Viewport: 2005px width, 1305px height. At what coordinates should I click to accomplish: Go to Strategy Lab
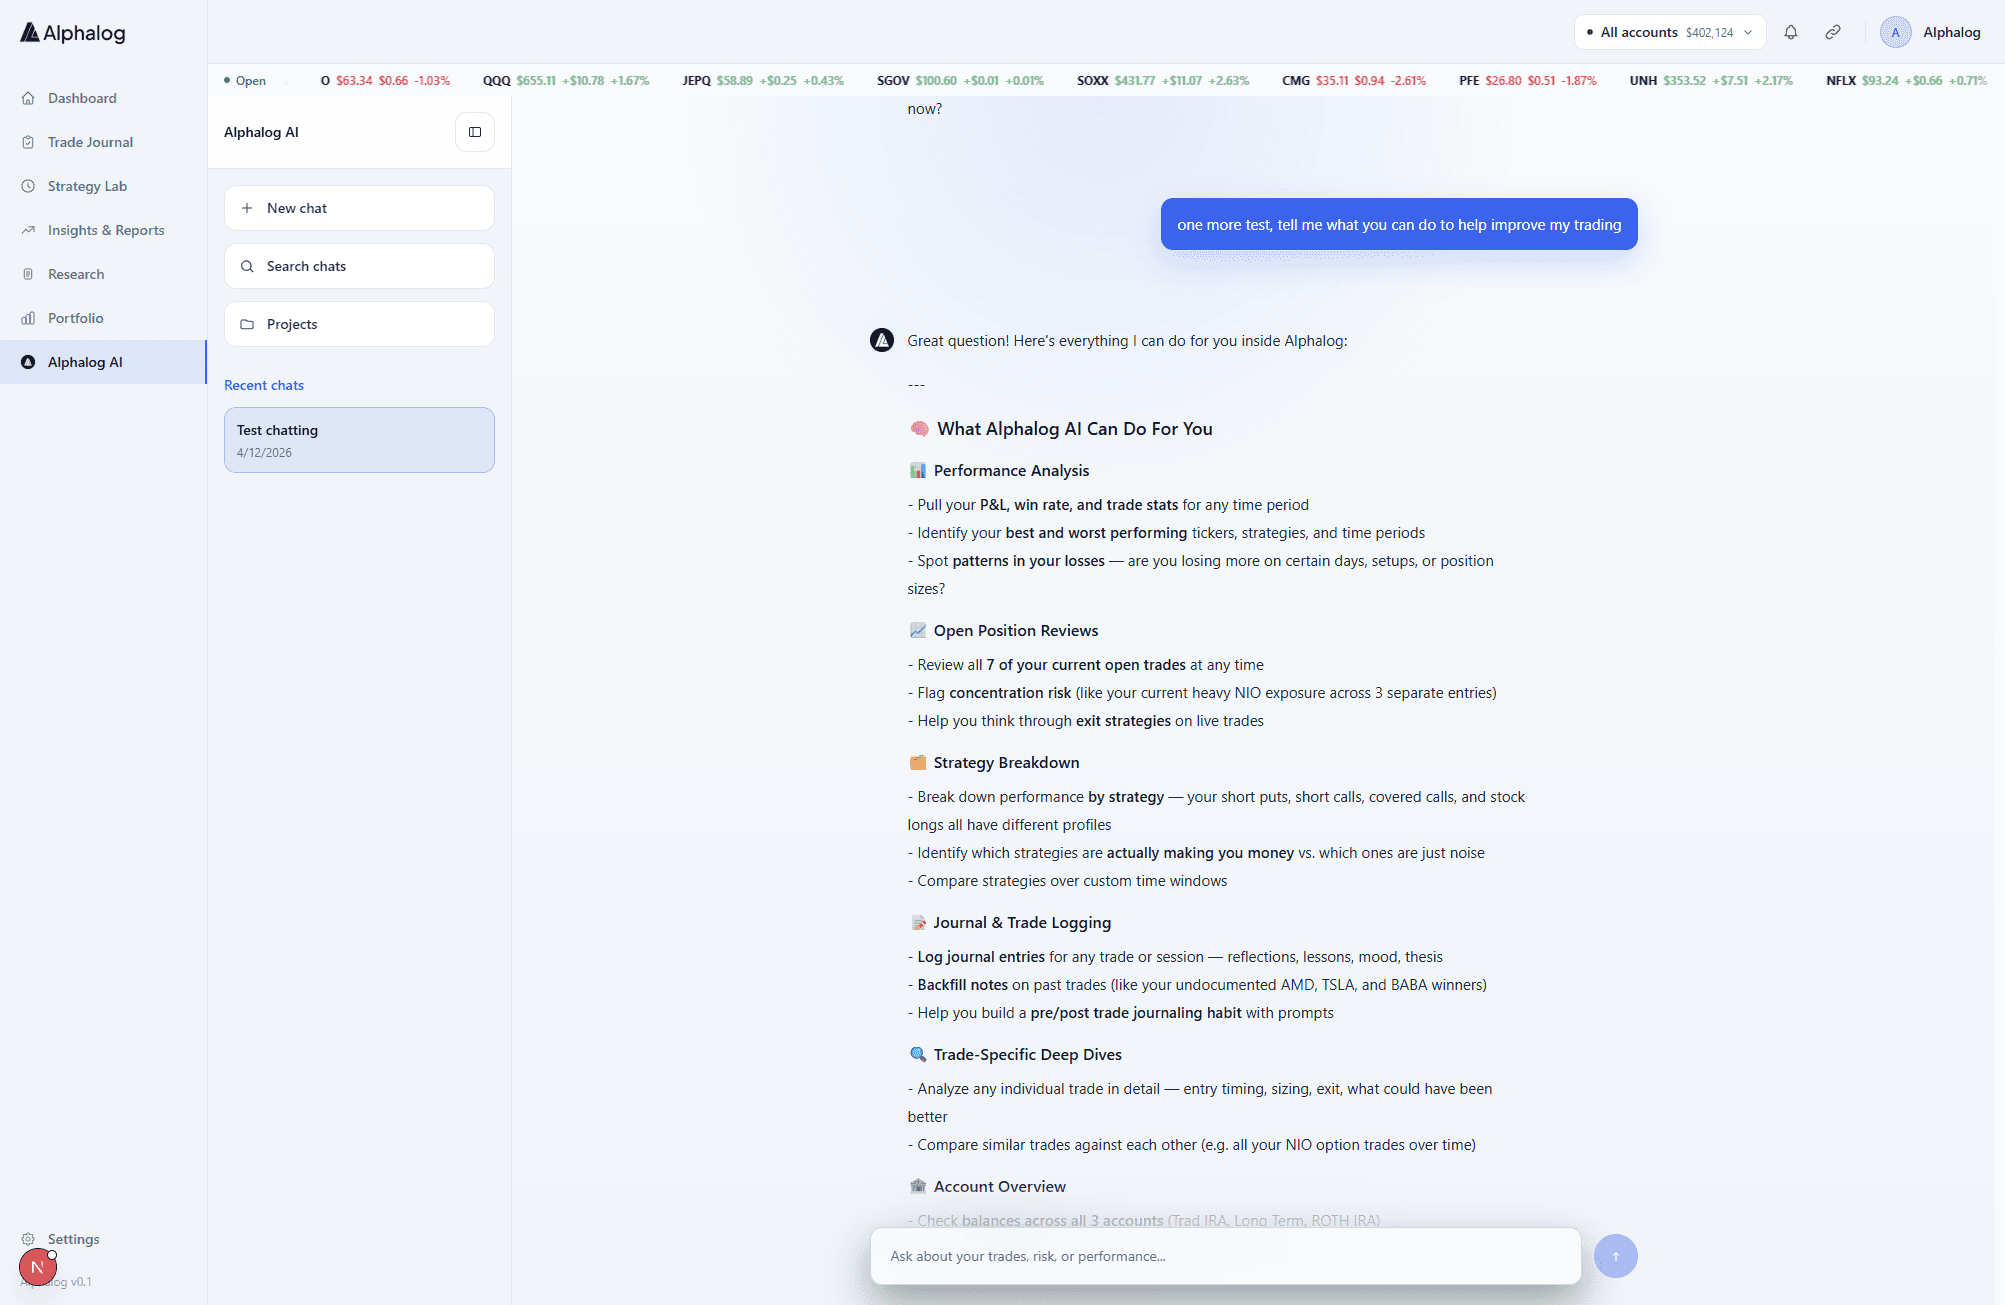103,186
